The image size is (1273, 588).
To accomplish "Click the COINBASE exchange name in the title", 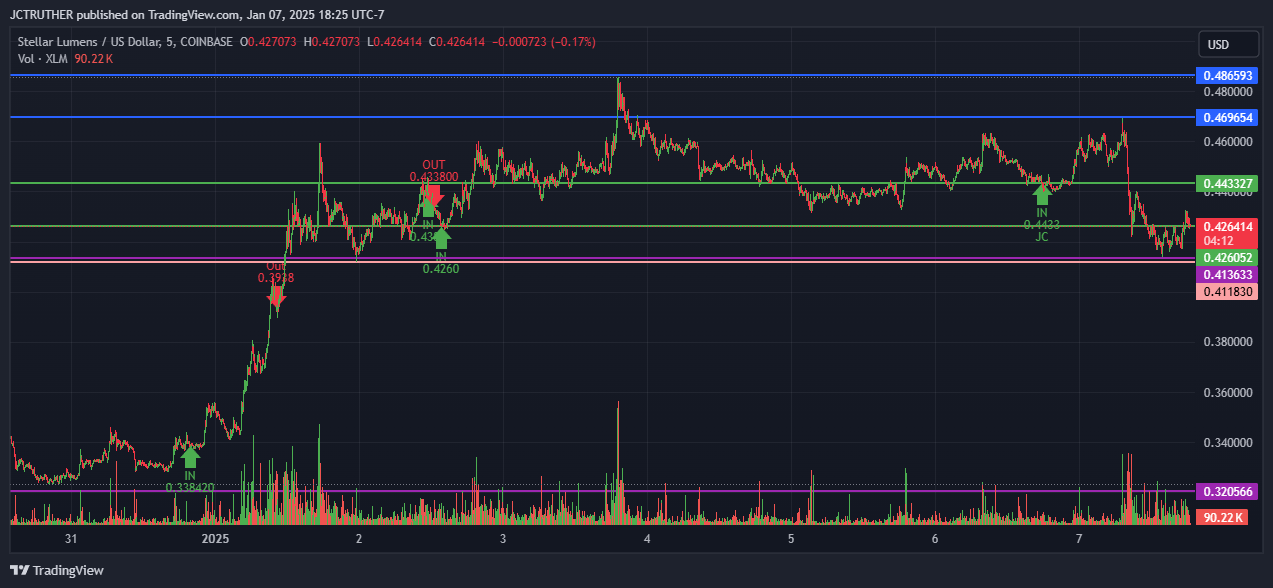I will [x=206, y=42].
